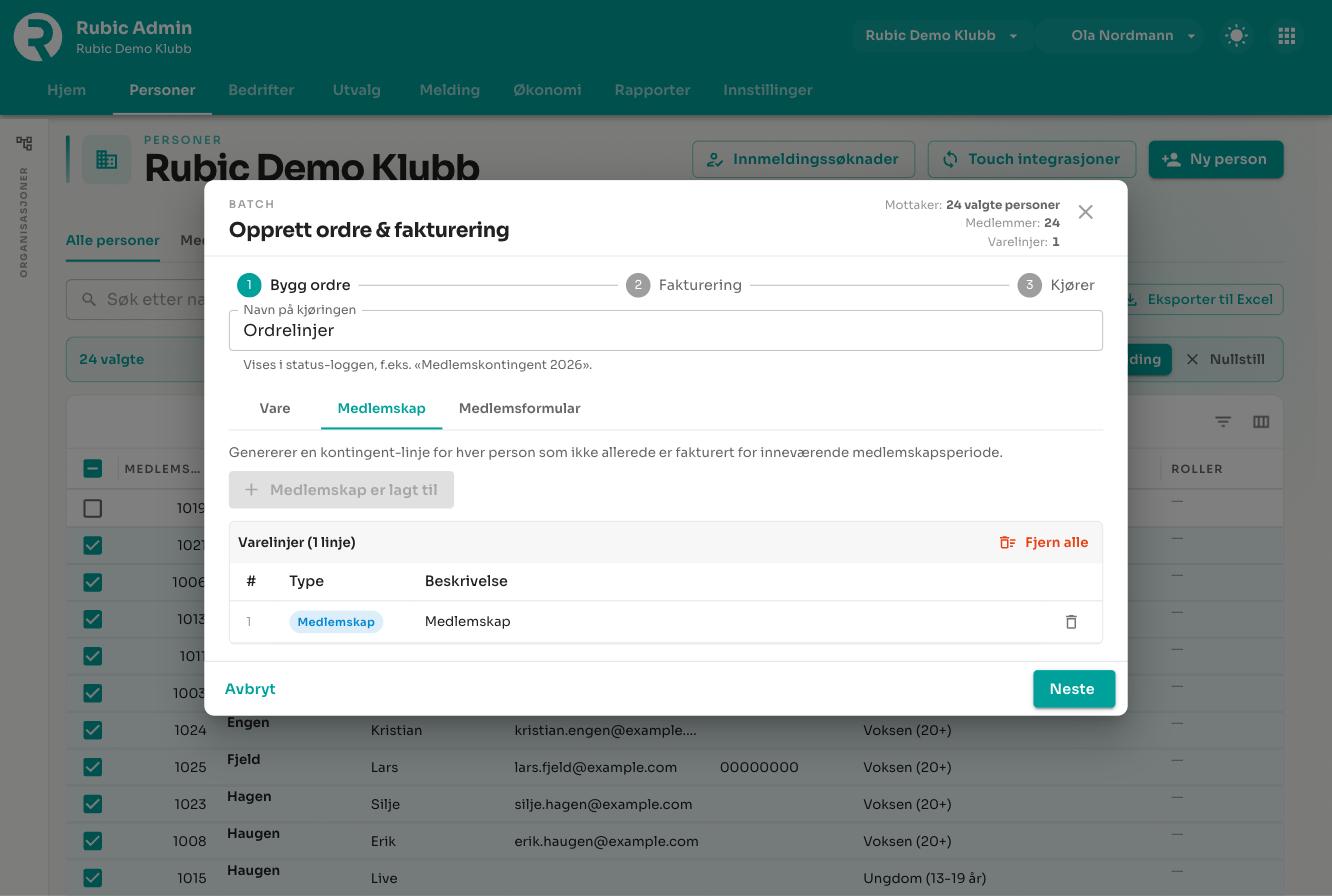Open the organisation tree sidebar icon
The height and width of the screenshot is (896, 1332).
pyautogui.click(x=24, y=144)
